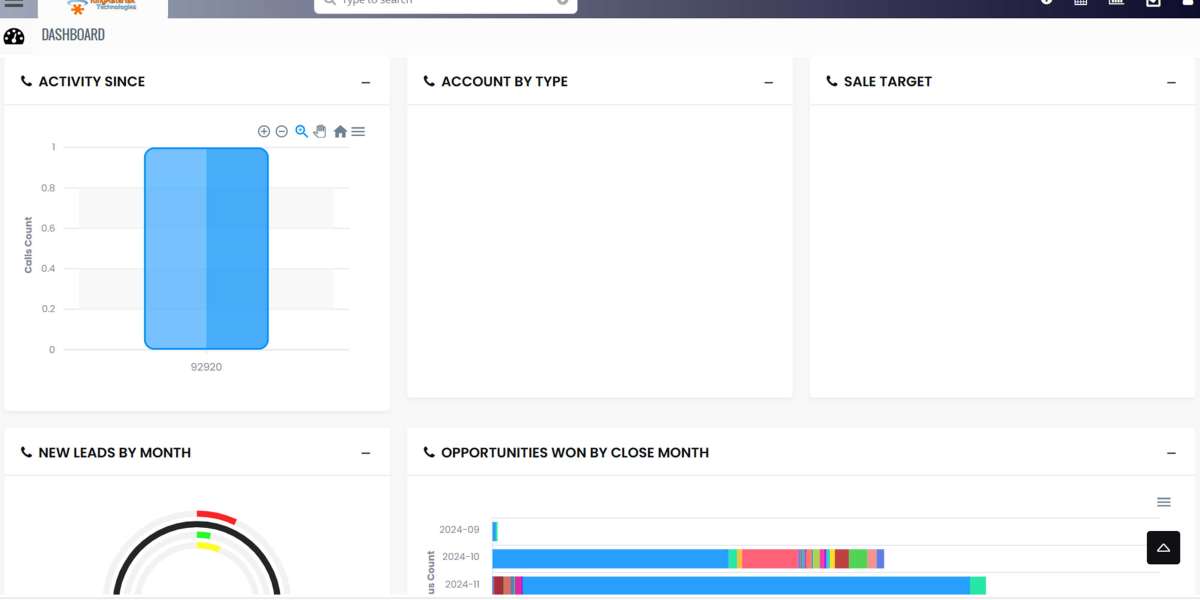Collapse the Activity Since panel
The image size is (1200, 600).
[x=366, y=83]
